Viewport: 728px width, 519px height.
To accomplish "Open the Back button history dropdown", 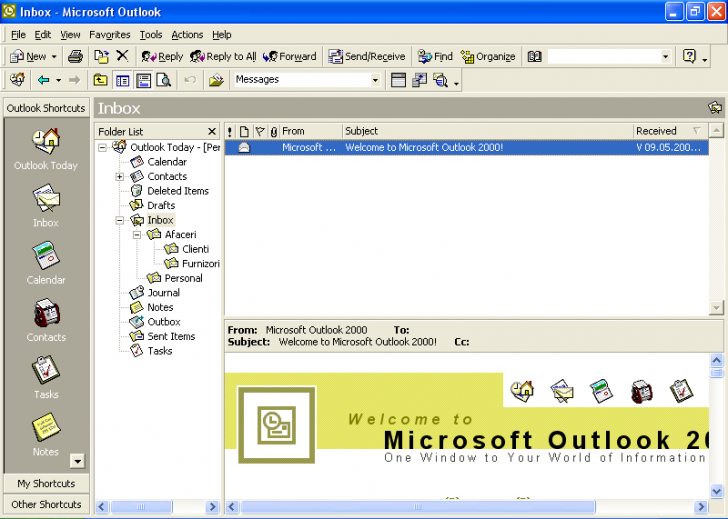I will (x=58, y=80).
